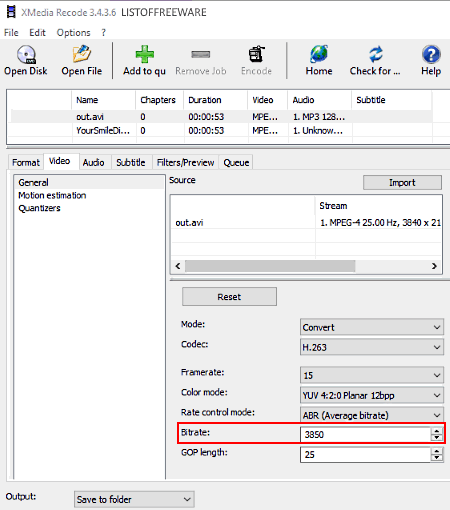Select out.avi in the Source table
The height and width of the screenshot is (510, 450).
click(x=189, y=223)
